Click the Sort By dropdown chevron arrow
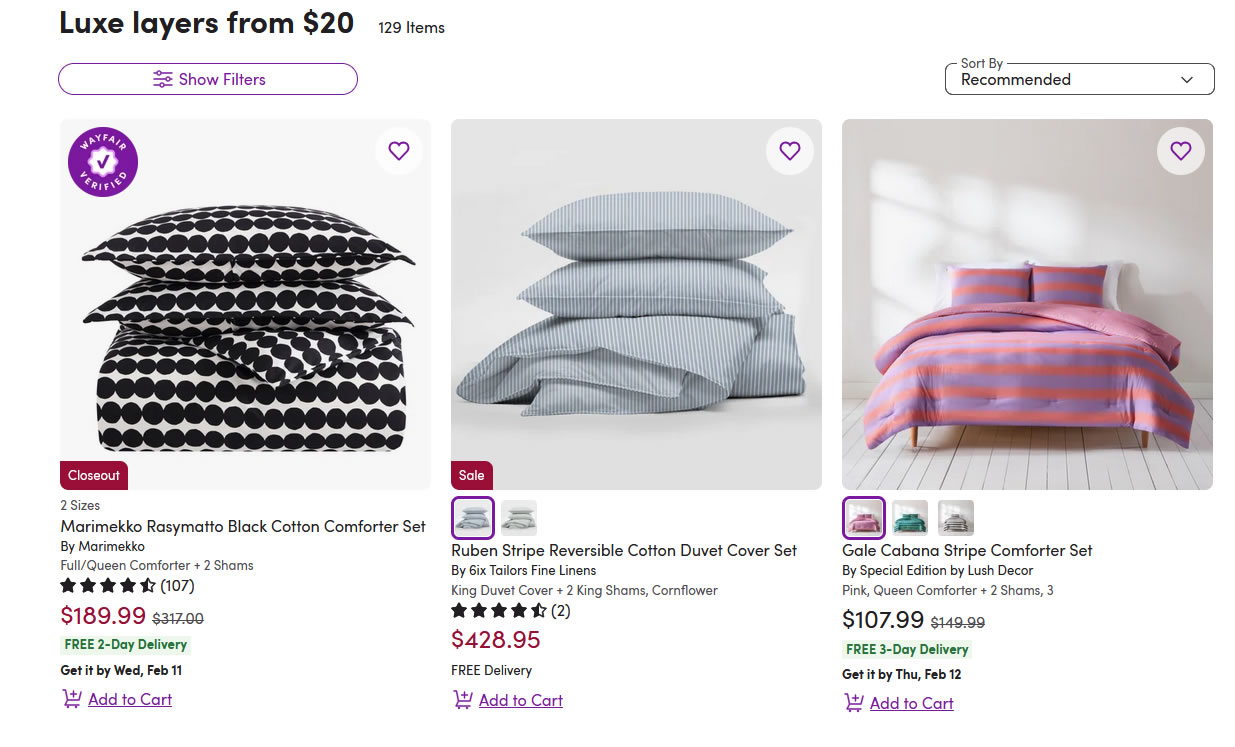 tap(1187, 80)
